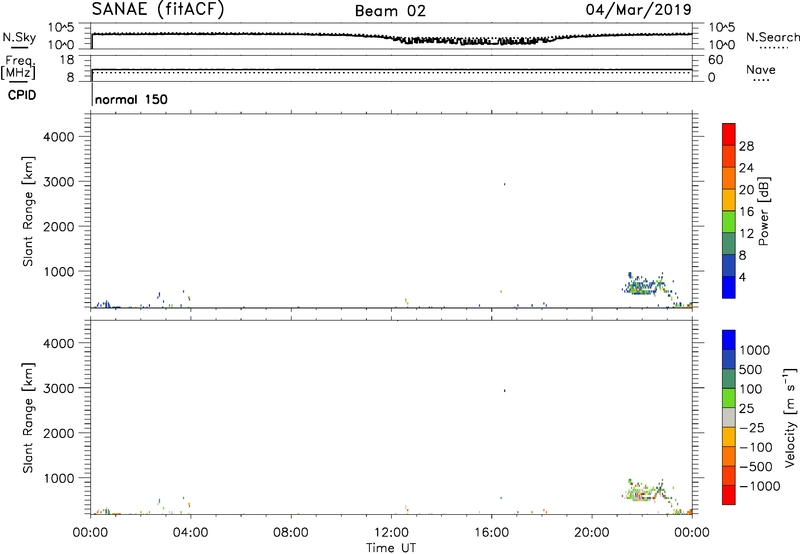Screen dimensions: 800x554
Task: Pick the grey -25 to 25 velocity swatch
Action: pos(729,417)
